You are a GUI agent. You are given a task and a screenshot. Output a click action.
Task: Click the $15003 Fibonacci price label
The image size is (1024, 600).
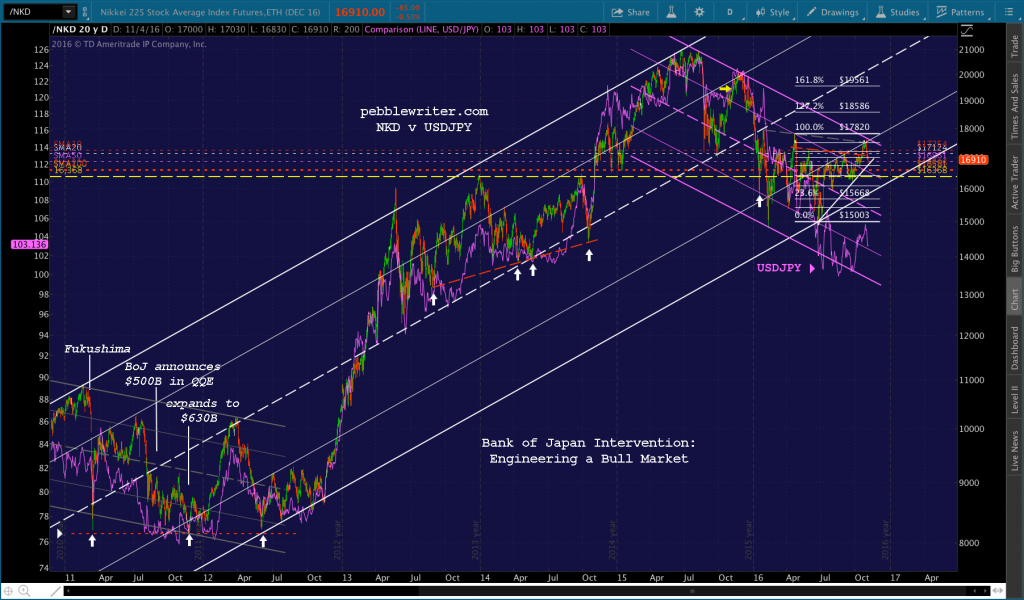pyautogui.click(x=854, y=215)
